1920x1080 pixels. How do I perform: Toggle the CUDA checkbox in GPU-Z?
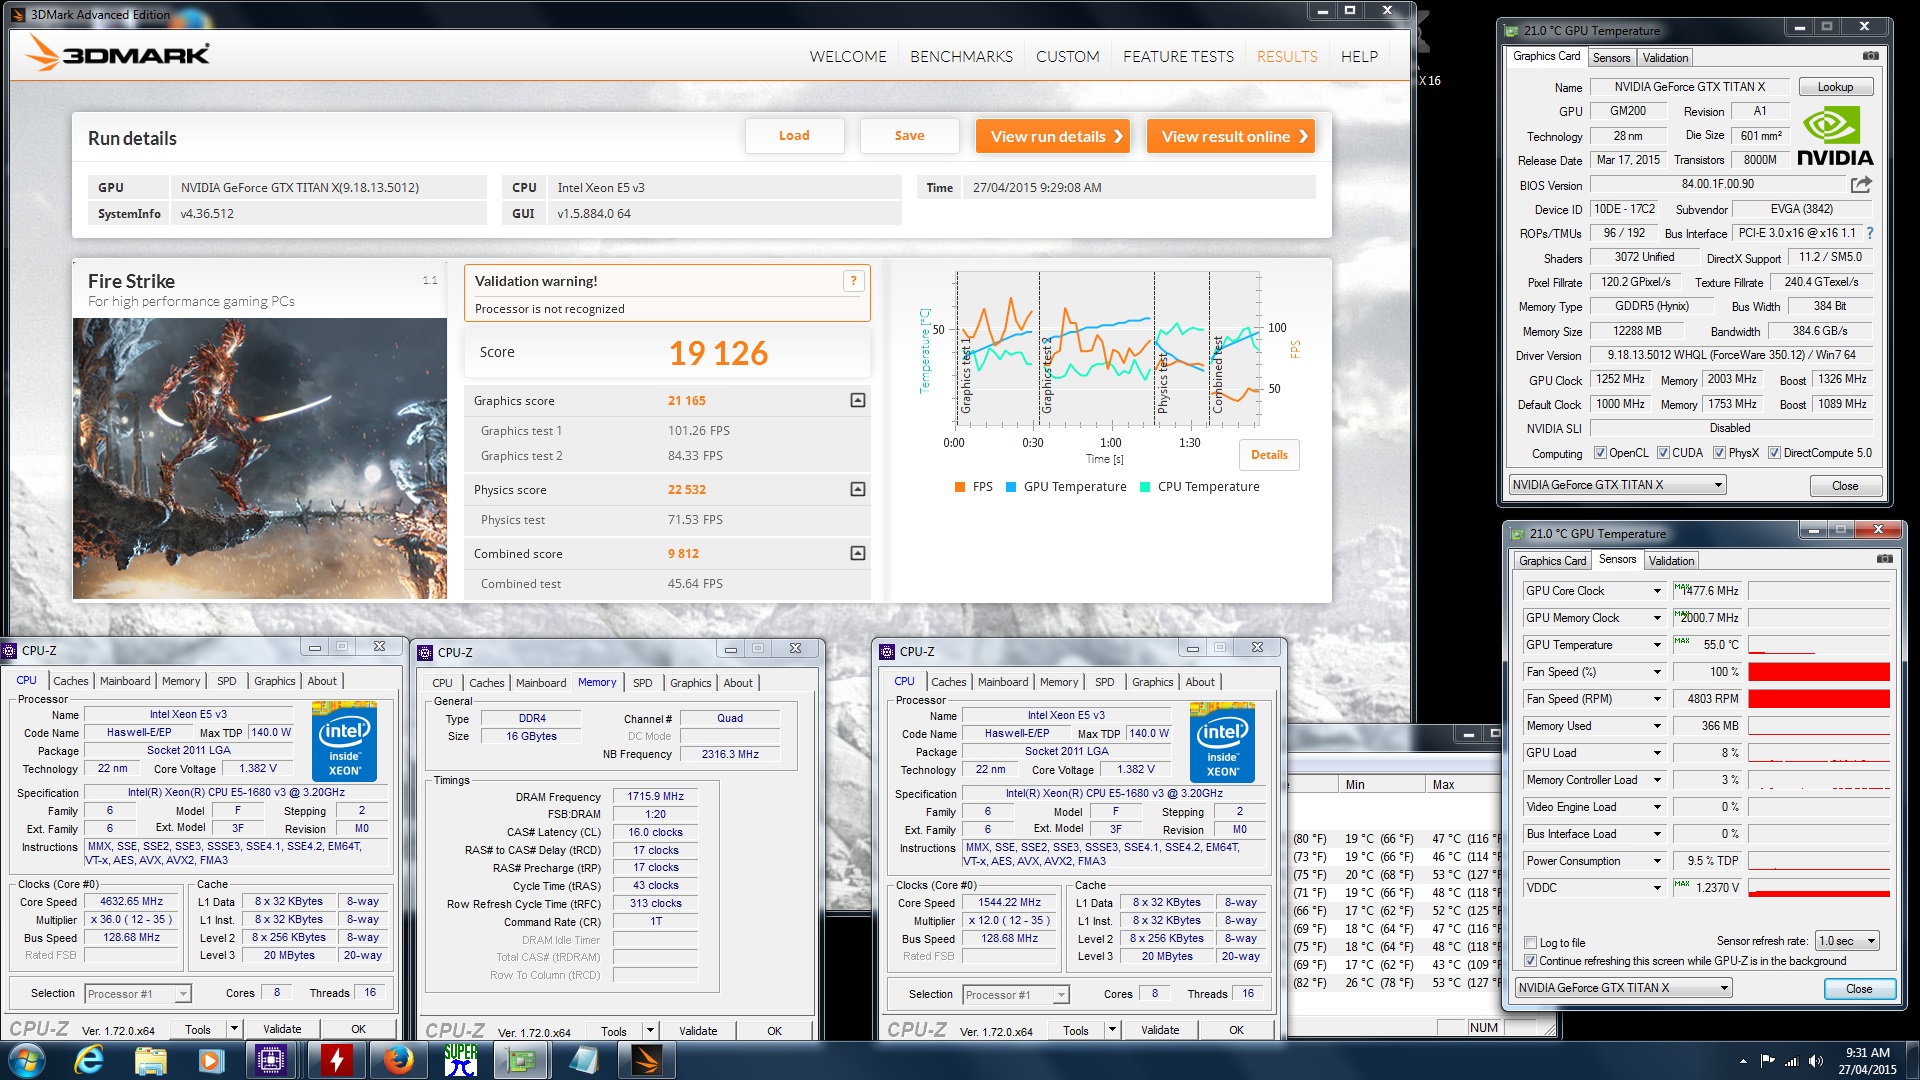point(1663,453)
